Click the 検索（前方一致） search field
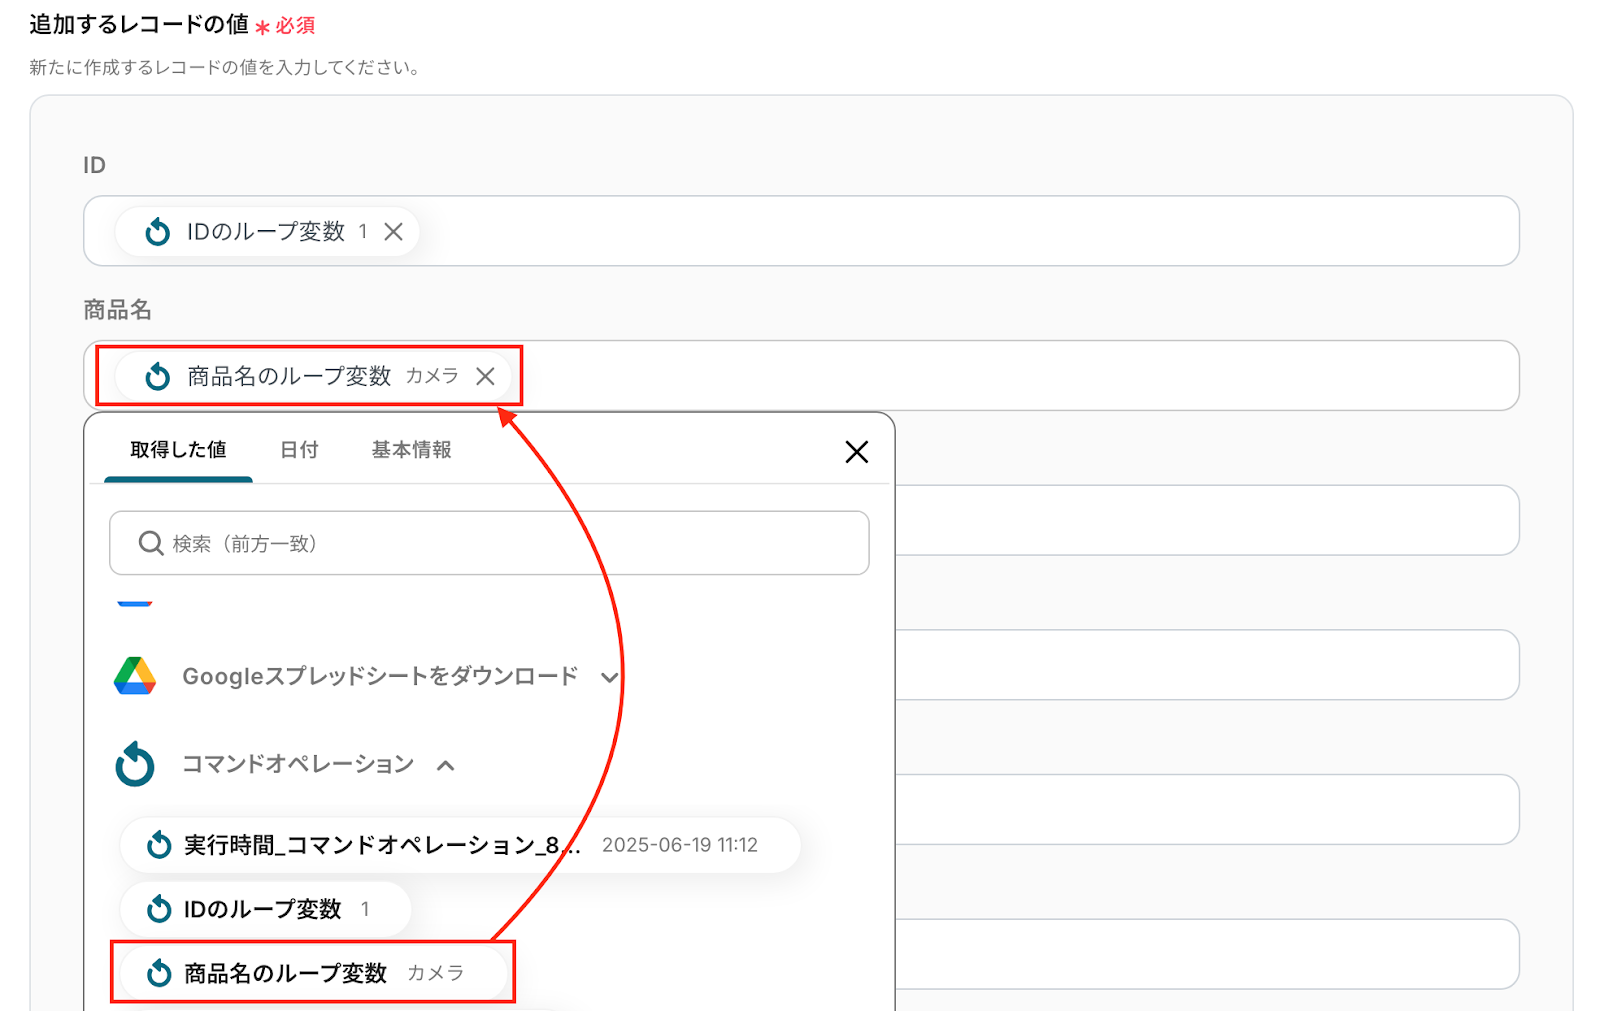The height and width of the screenshot is (1011, 1600). [489, 543]
